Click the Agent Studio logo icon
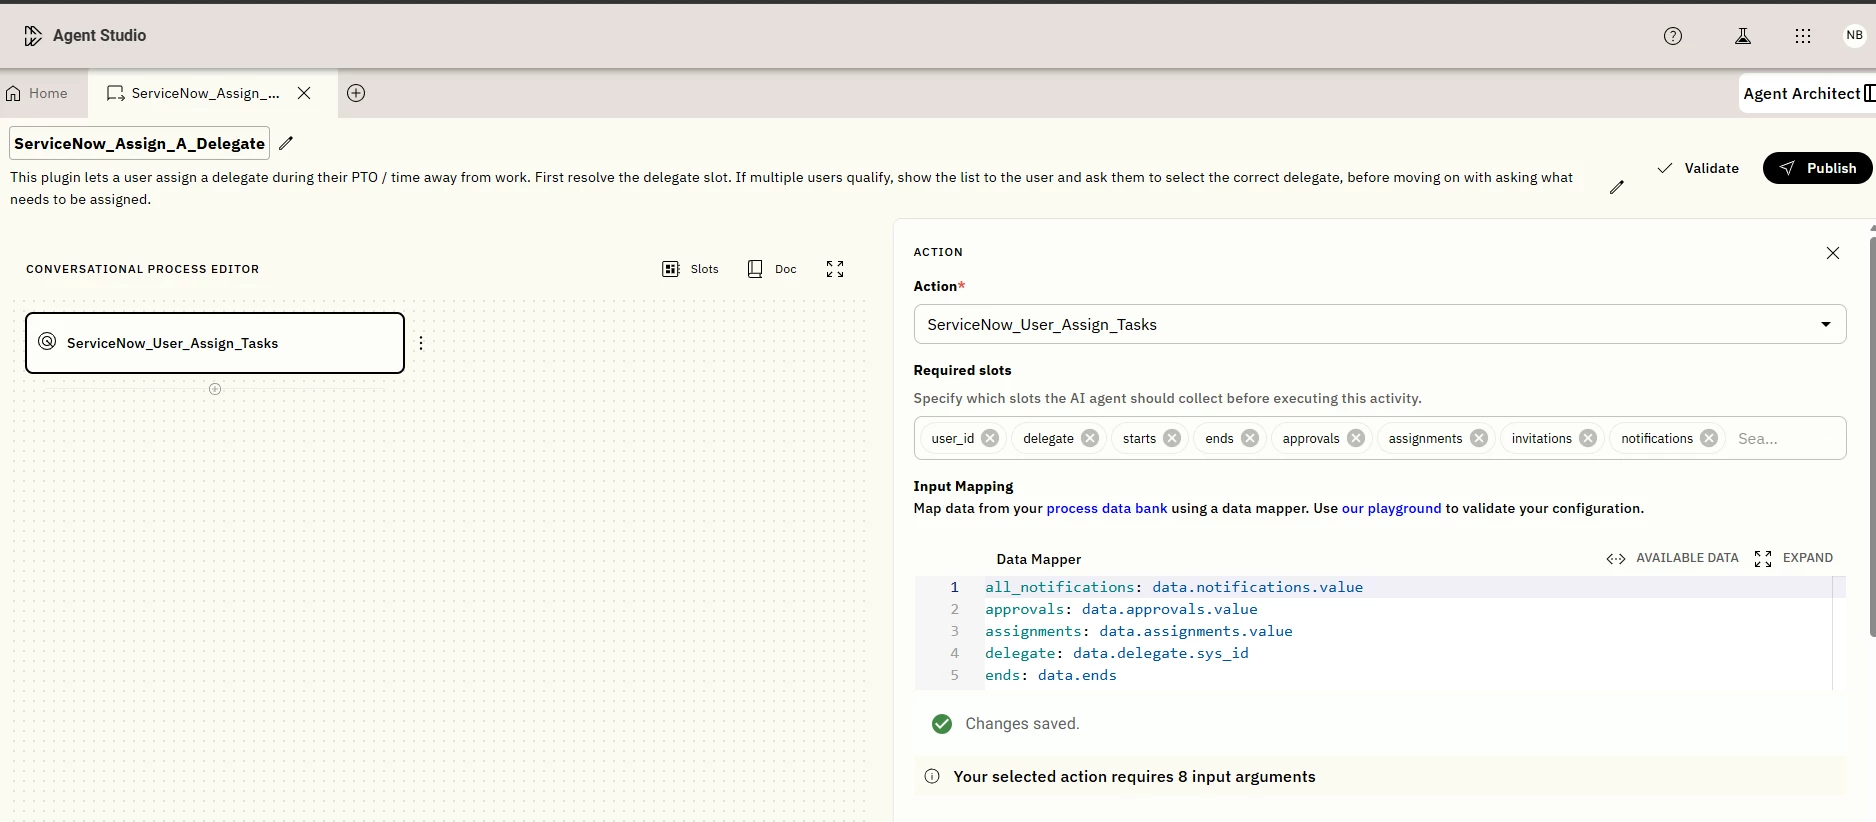Image resolution: width=1876 pixels, height=822 pixels. click(x=33, y=36)
